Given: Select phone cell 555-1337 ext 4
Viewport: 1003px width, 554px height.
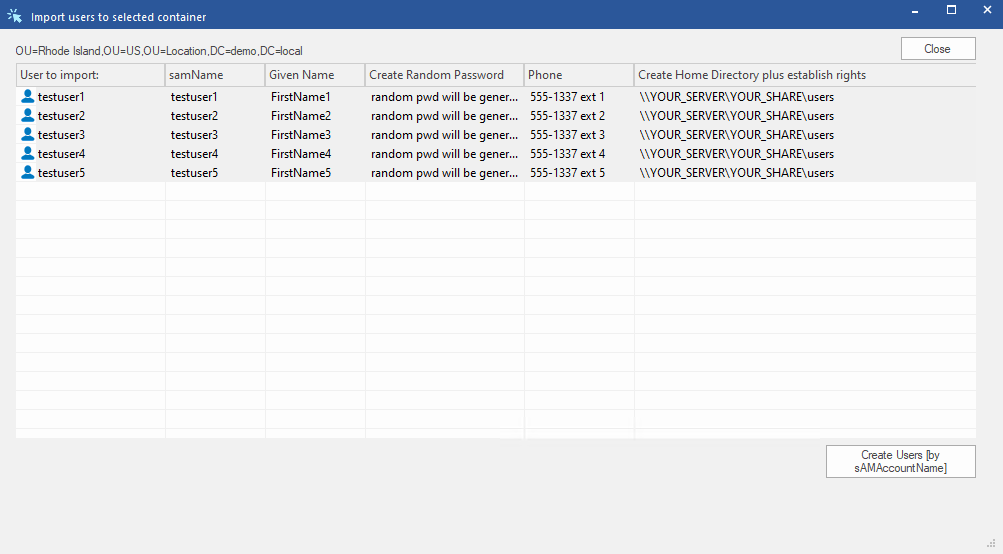Looking at the screenshot, I should [x=567, y=154].
